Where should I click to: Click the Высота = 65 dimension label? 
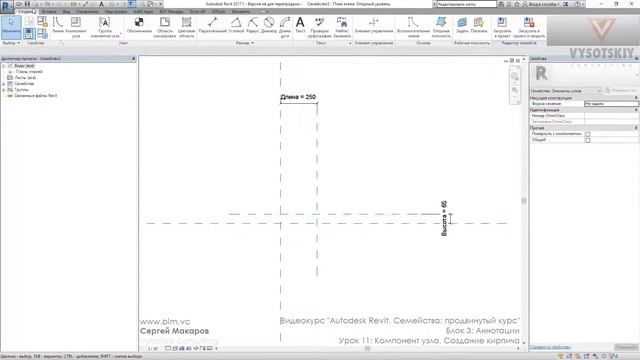(x=444, y=218)
